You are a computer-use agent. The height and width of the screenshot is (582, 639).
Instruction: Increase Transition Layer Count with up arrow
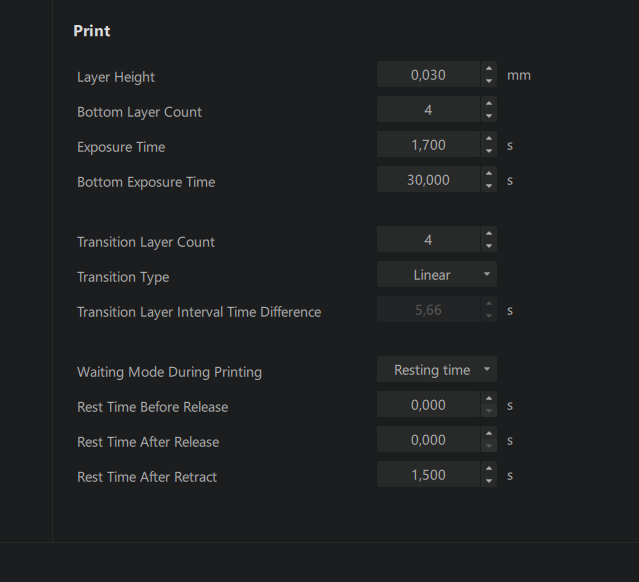tap(489, 233)
